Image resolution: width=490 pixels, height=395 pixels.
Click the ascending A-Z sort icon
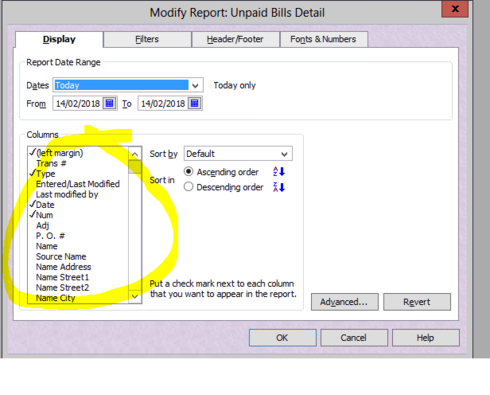coord(279,172)
